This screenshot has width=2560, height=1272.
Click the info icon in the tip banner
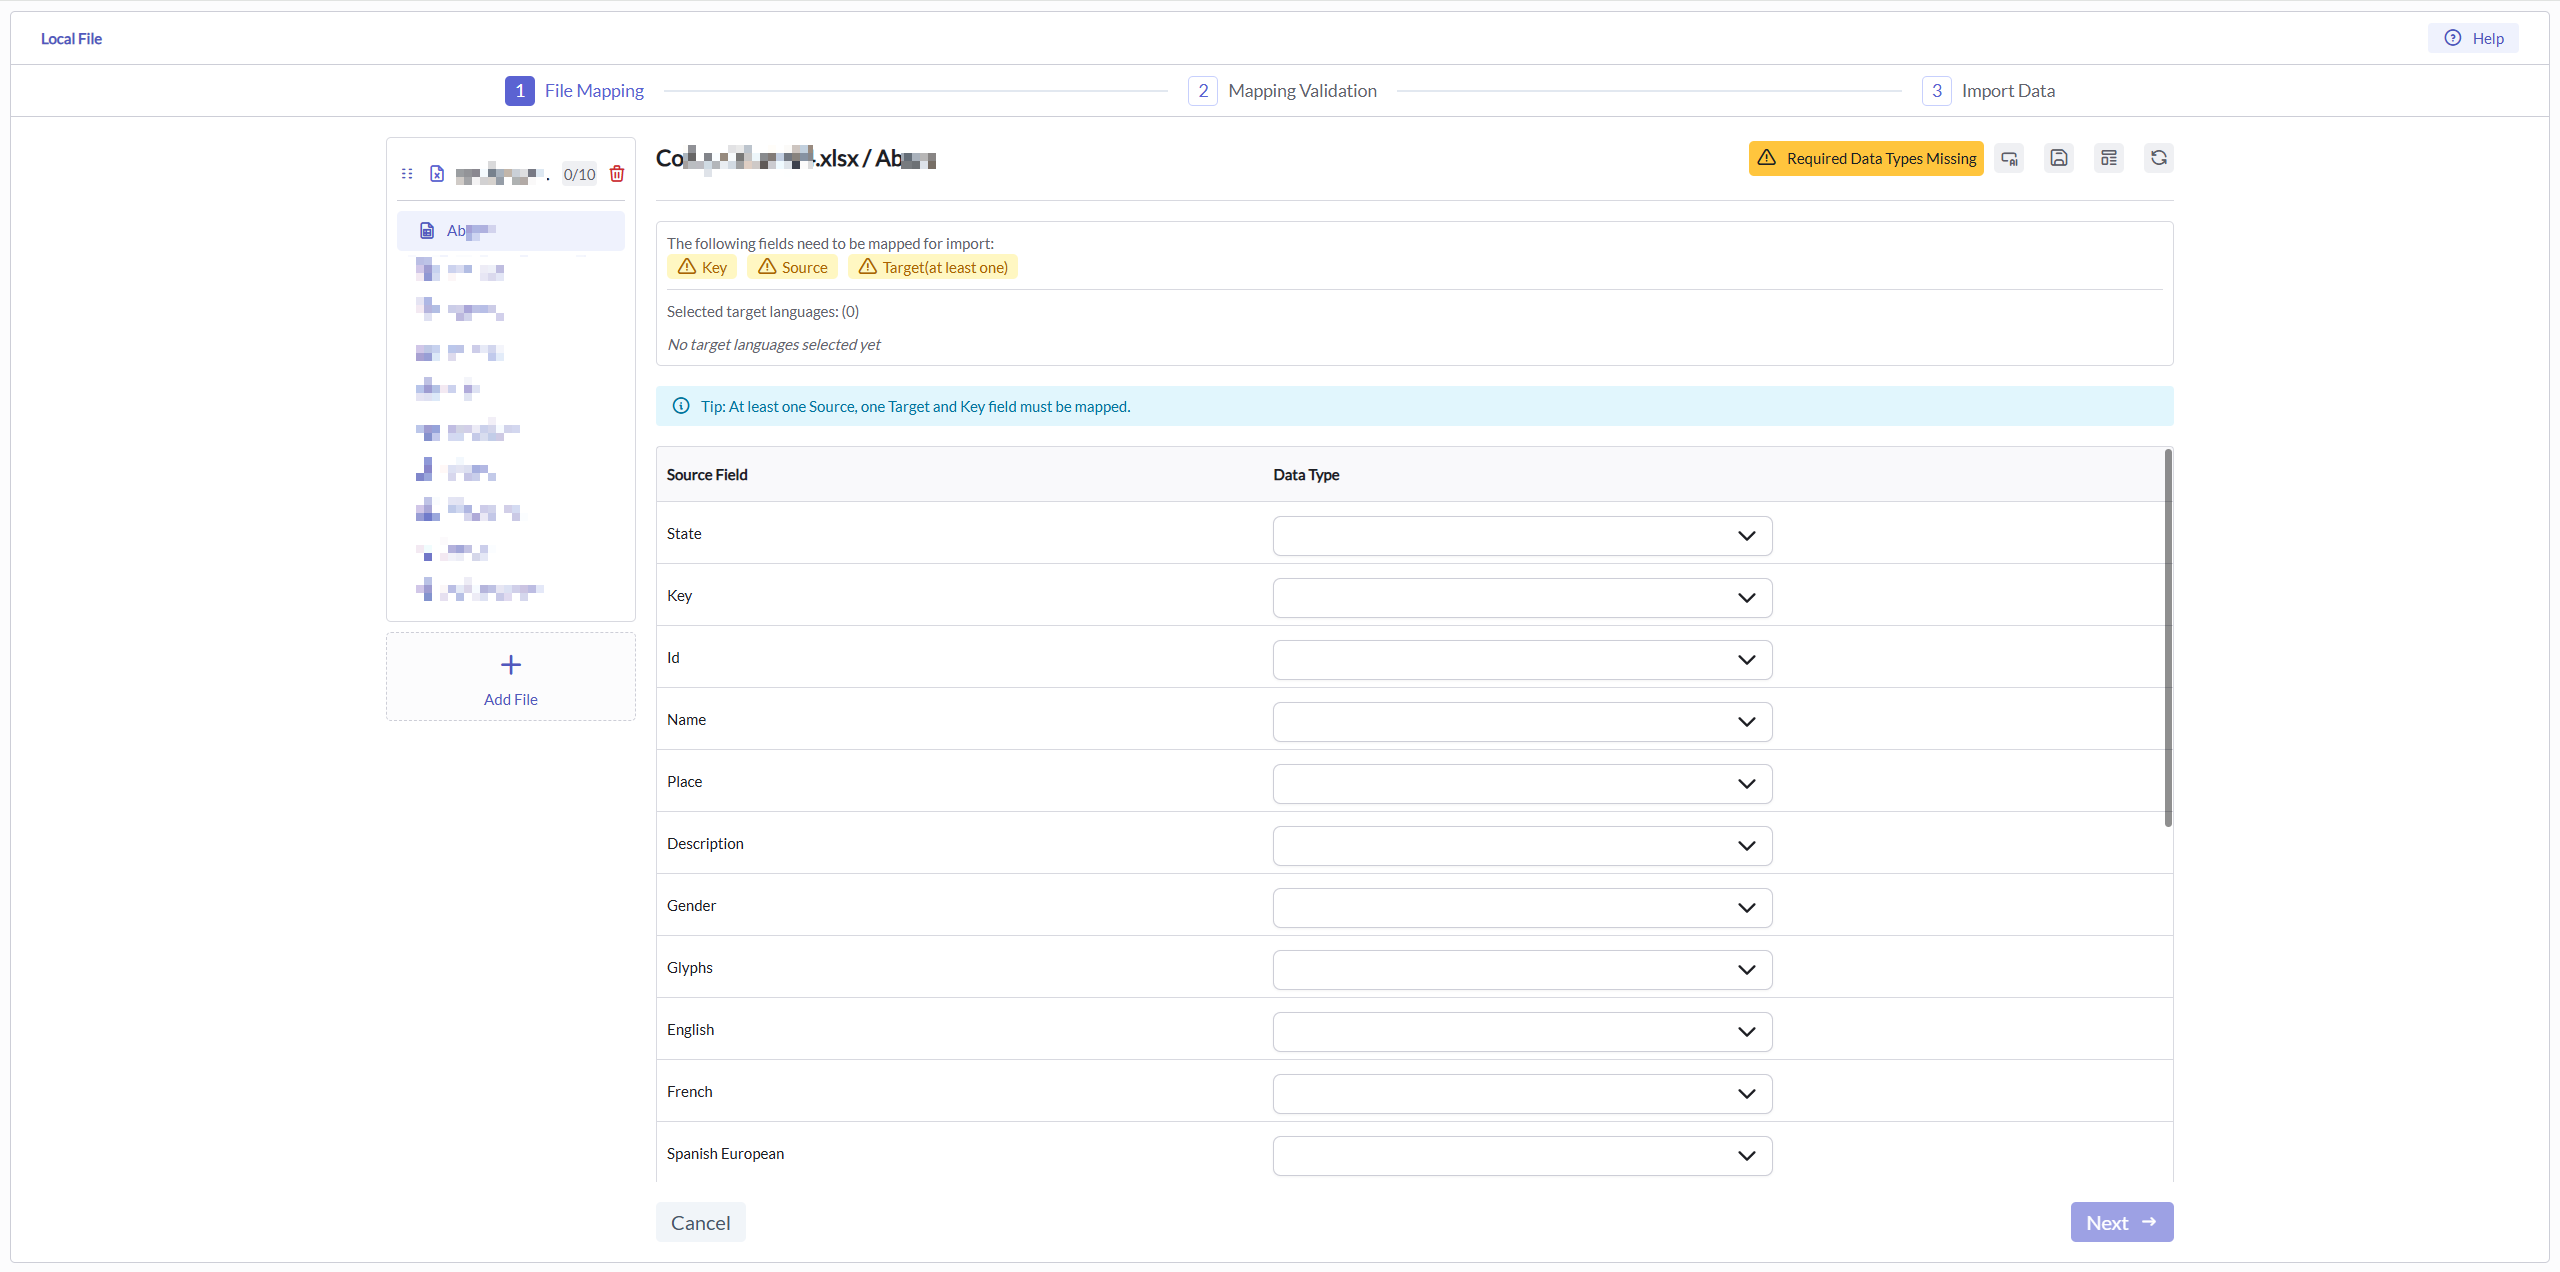(x=680, y=405)
